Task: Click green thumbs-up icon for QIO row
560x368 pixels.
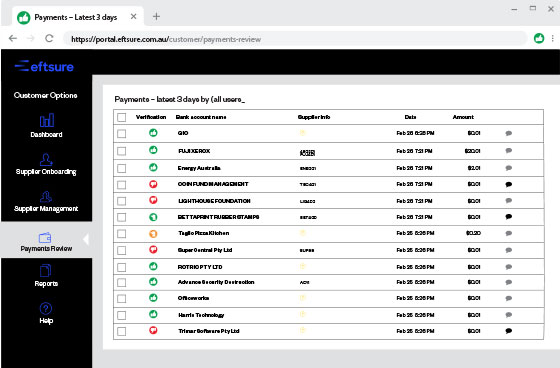Action: 153,133
